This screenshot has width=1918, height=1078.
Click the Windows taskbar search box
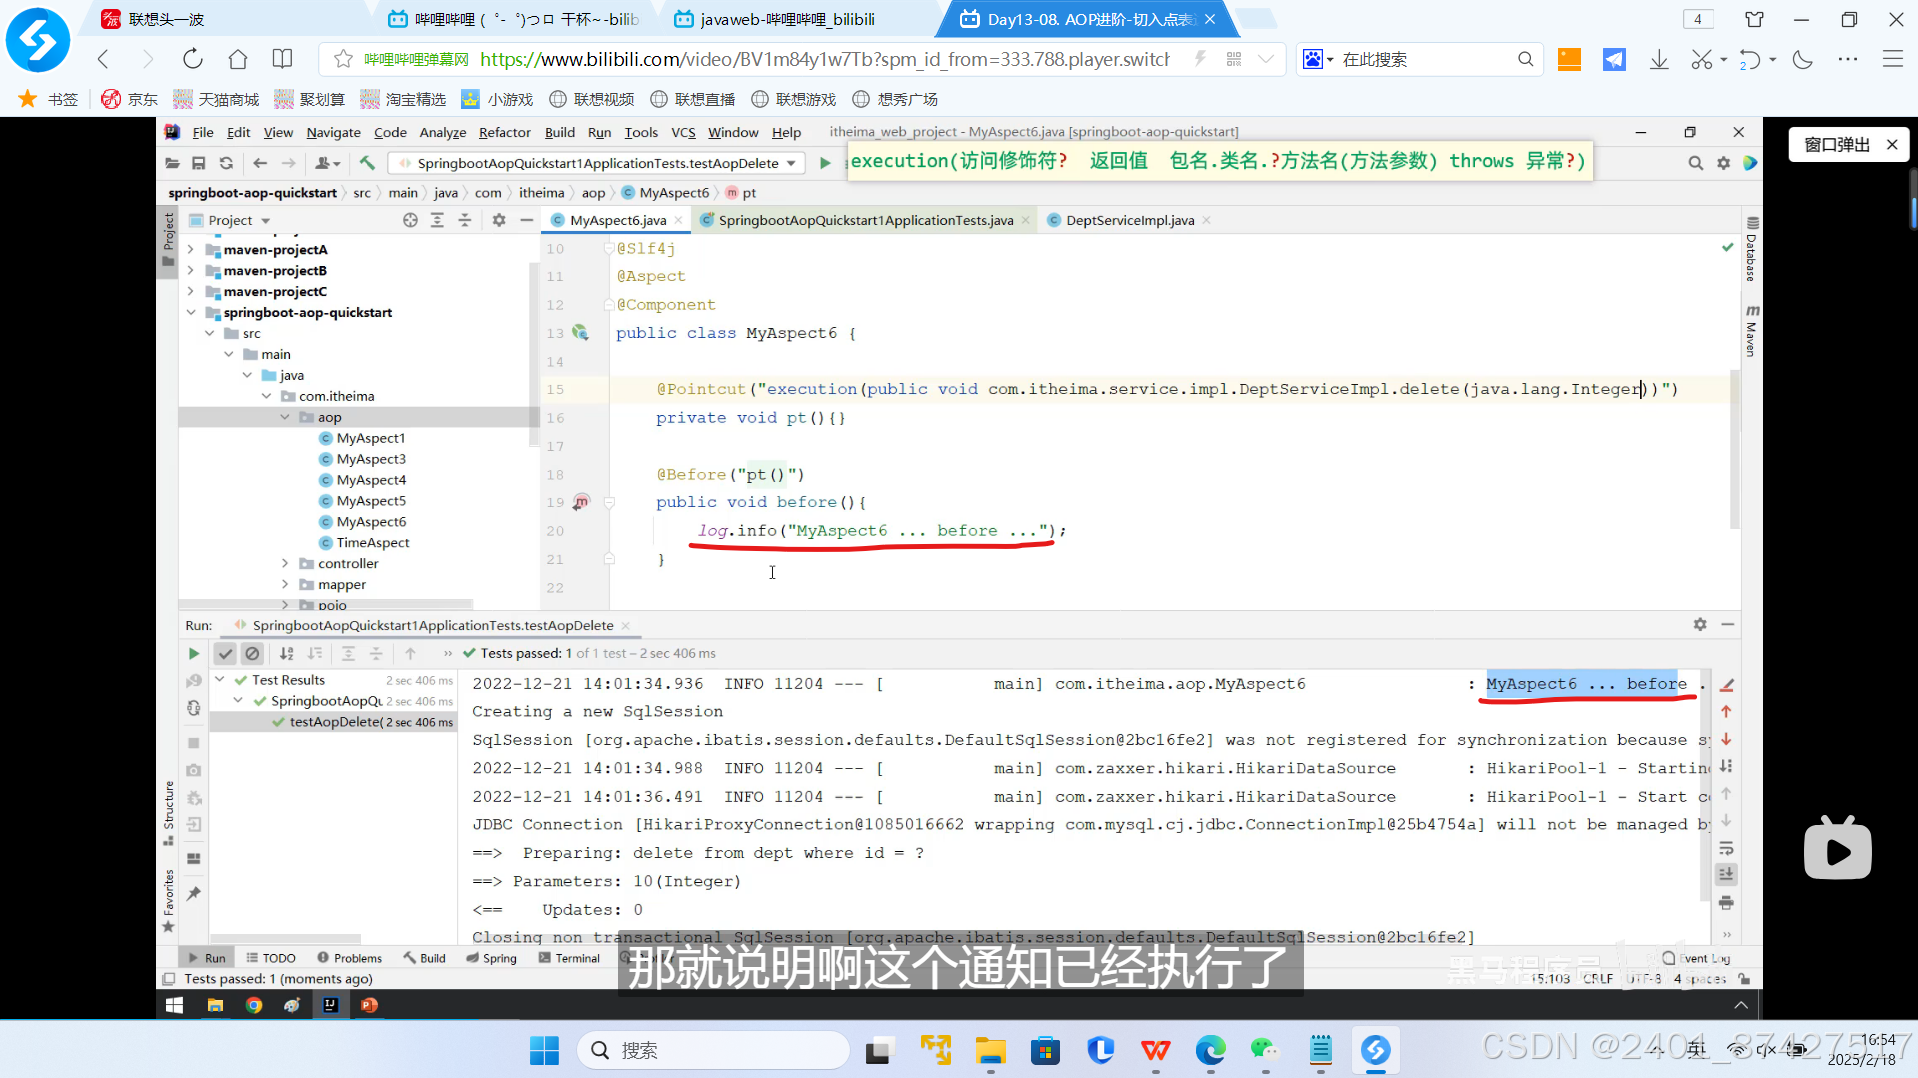click(x=713, y=1050)
